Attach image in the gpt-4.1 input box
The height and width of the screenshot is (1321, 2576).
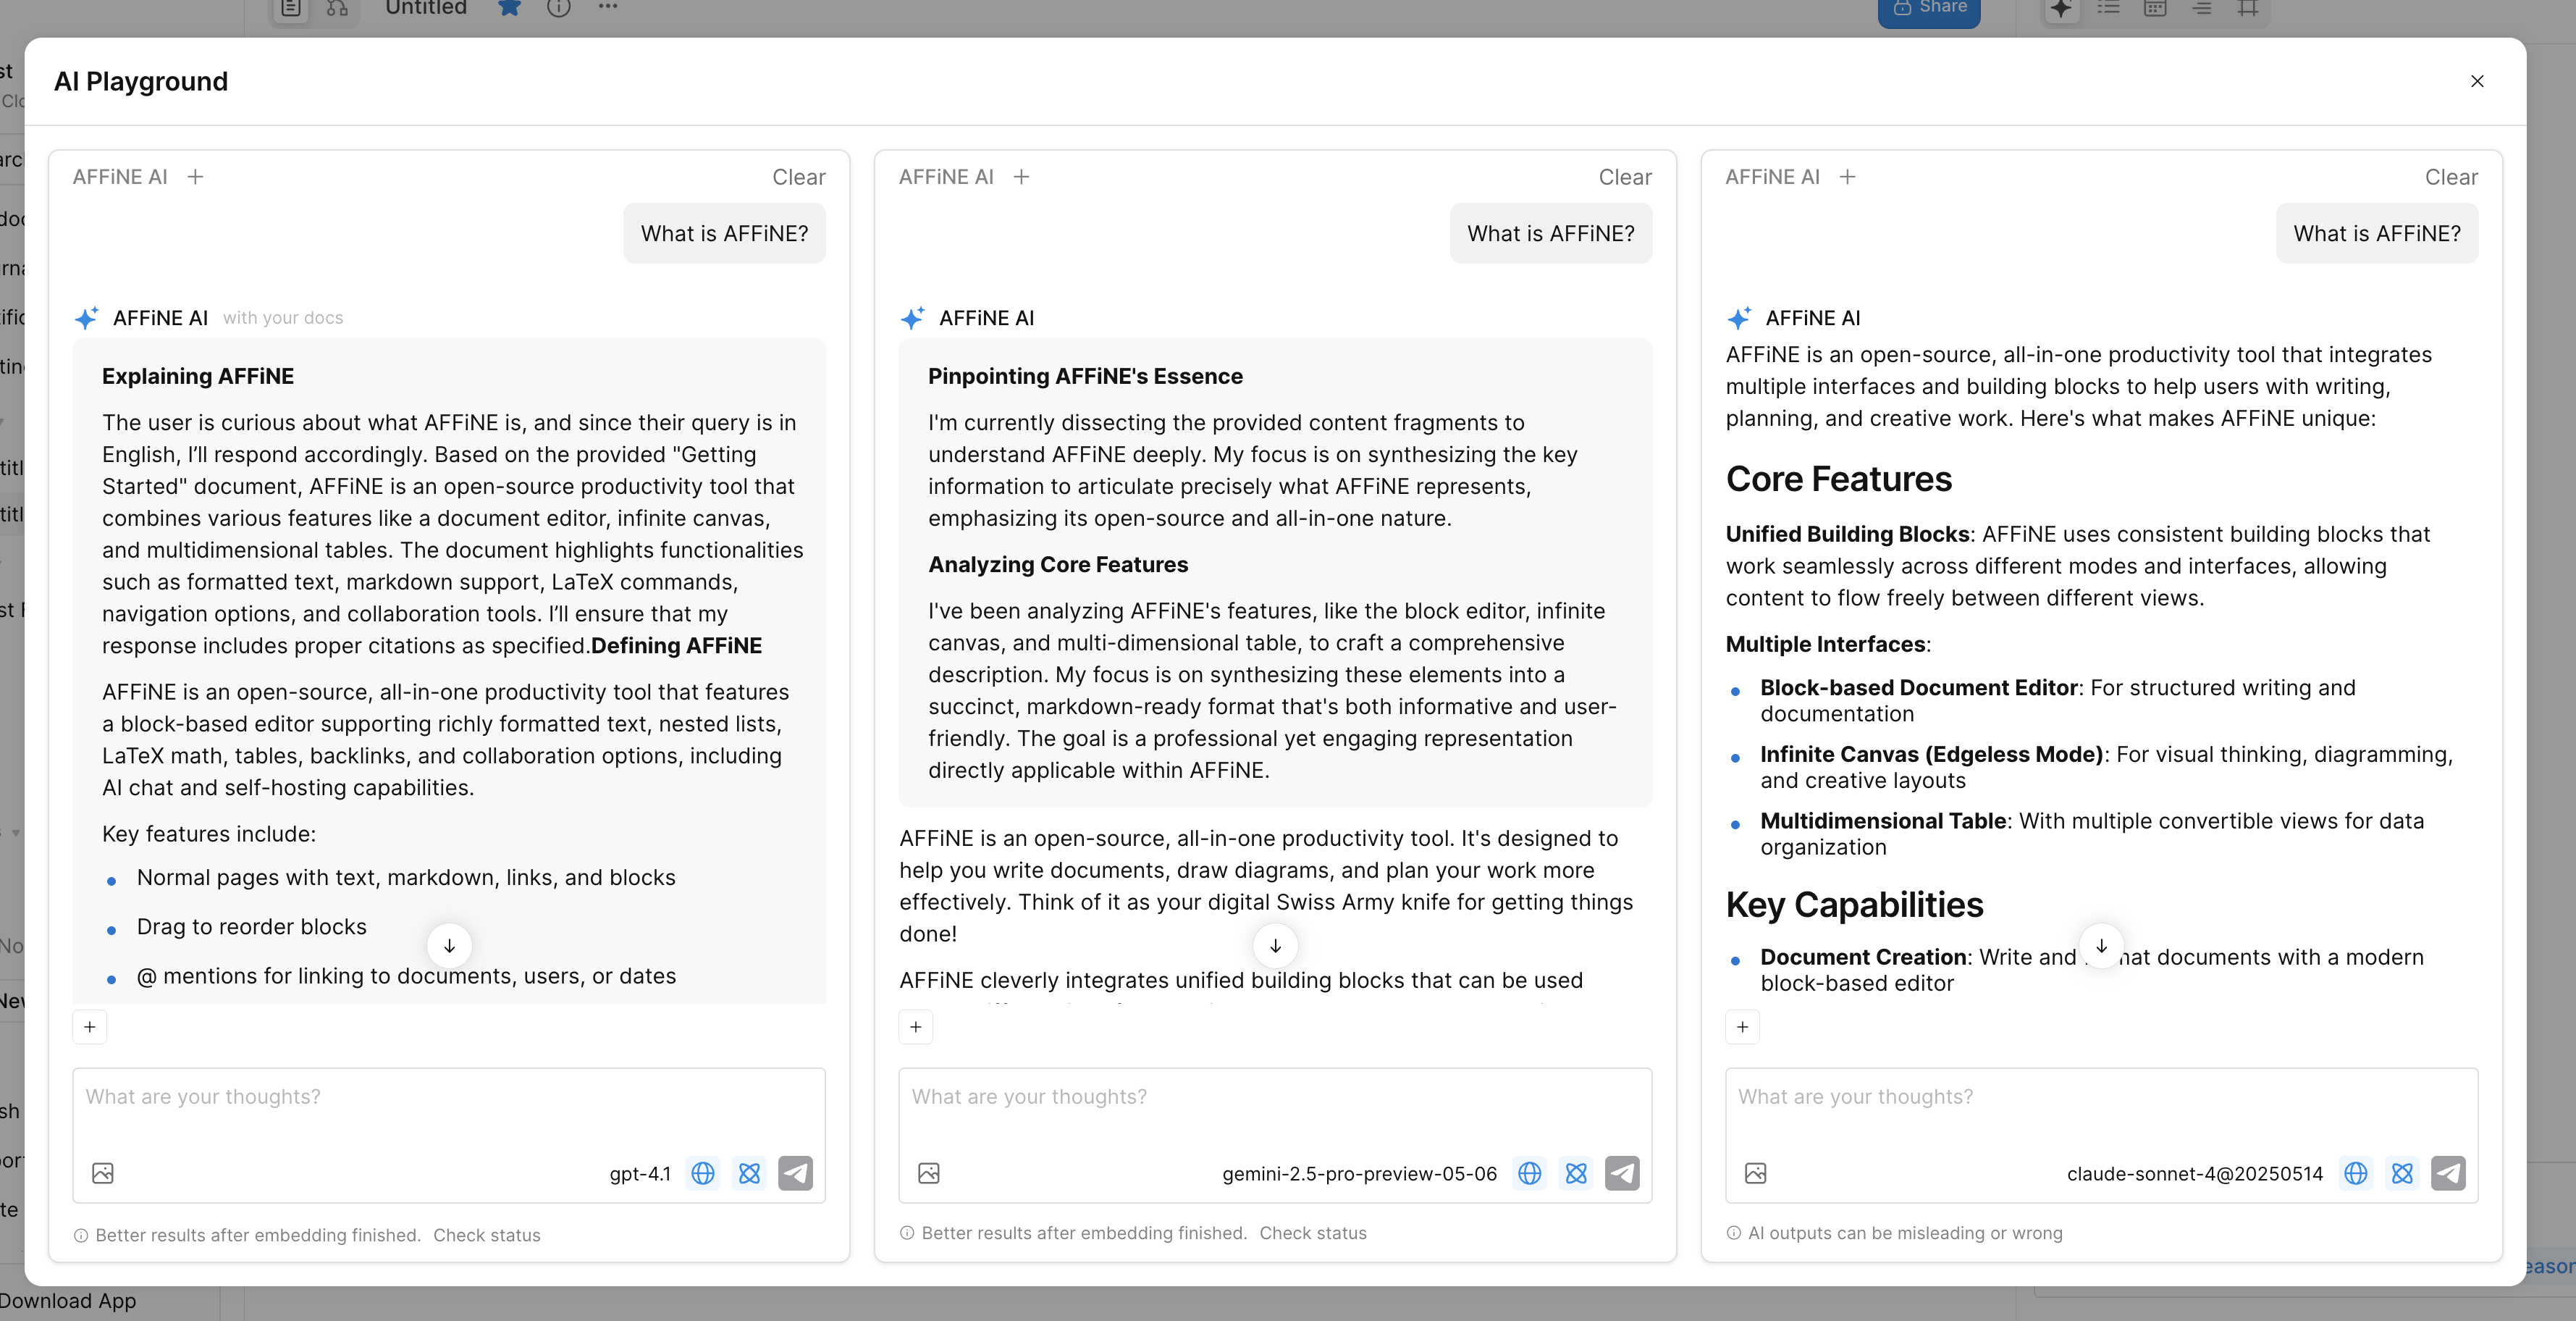point(103,1173)
